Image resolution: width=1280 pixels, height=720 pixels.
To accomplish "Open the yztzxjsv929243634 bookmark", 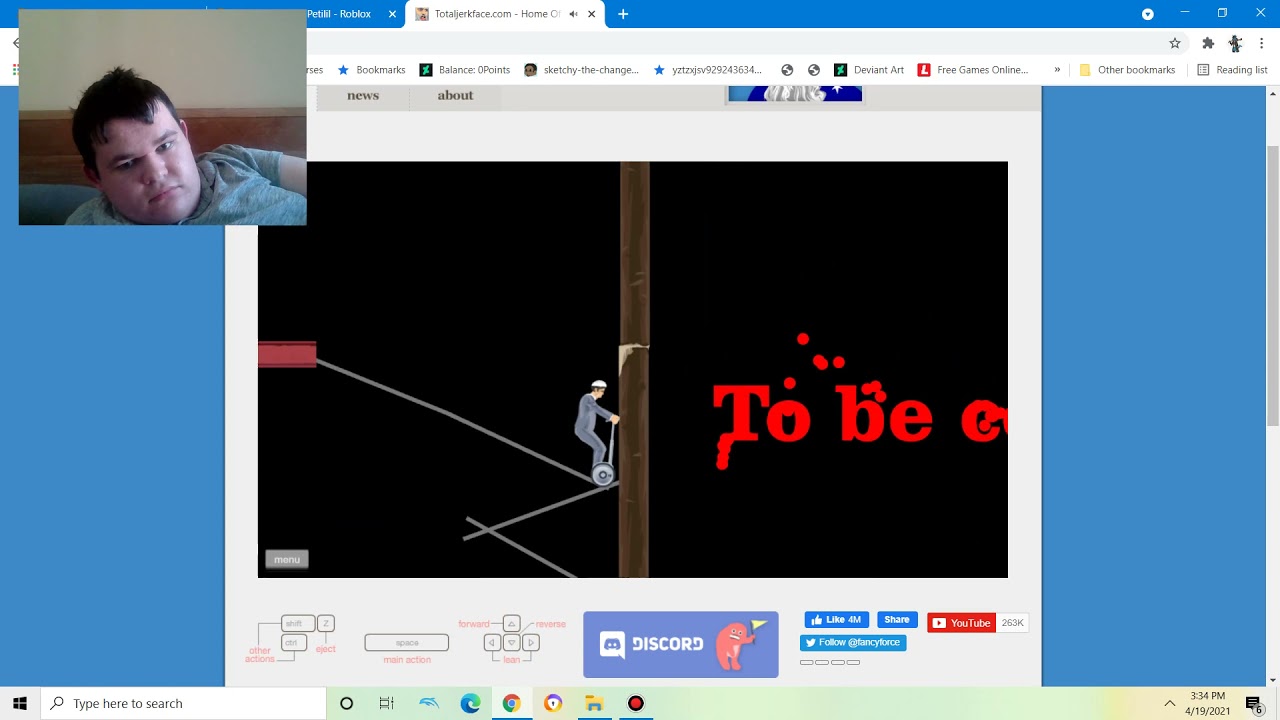I will (708, 70).
